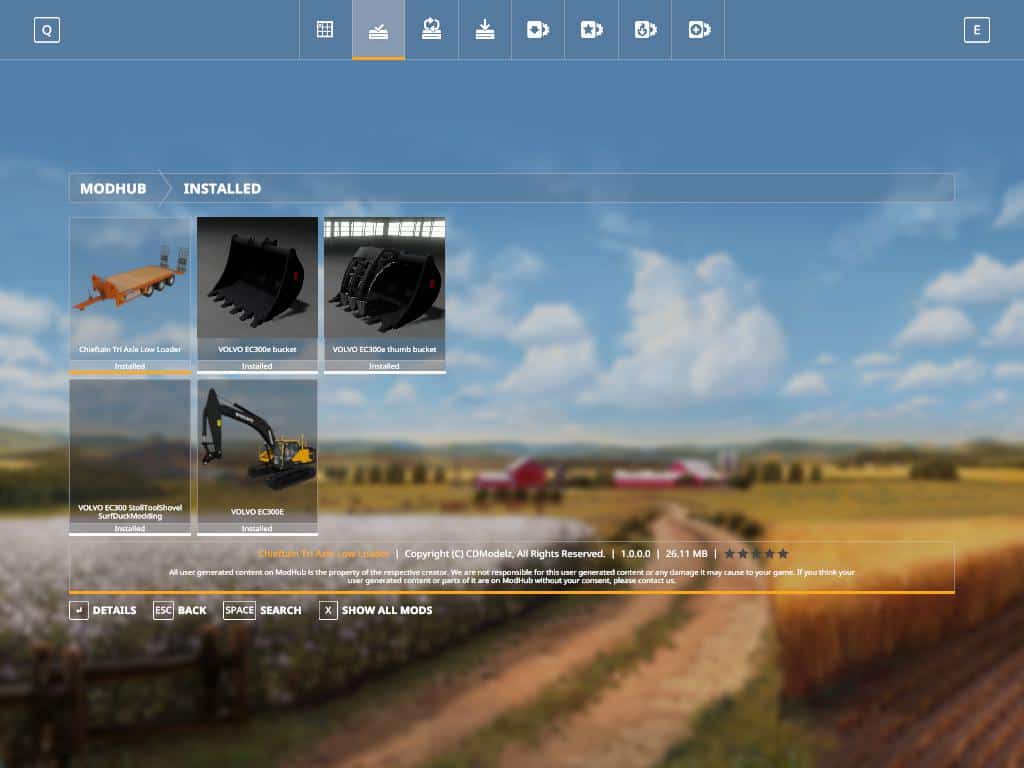The height and width of the screenshot is (768, 1024).
Task: Click the first puzzle-piece mods icon
Action: pyautogui.click(x=538, y=30)
